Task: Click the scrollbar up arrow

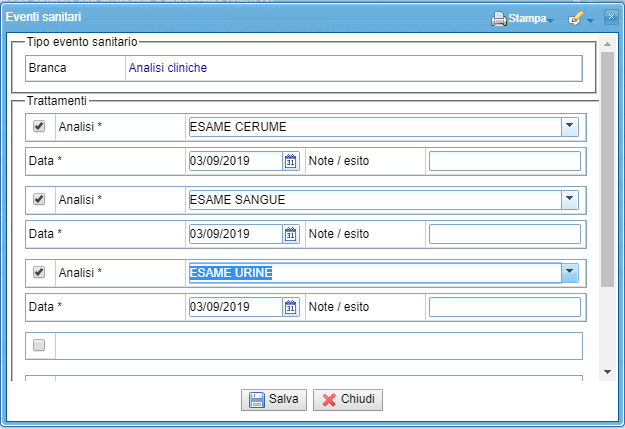Action: (x=607, y=44)
